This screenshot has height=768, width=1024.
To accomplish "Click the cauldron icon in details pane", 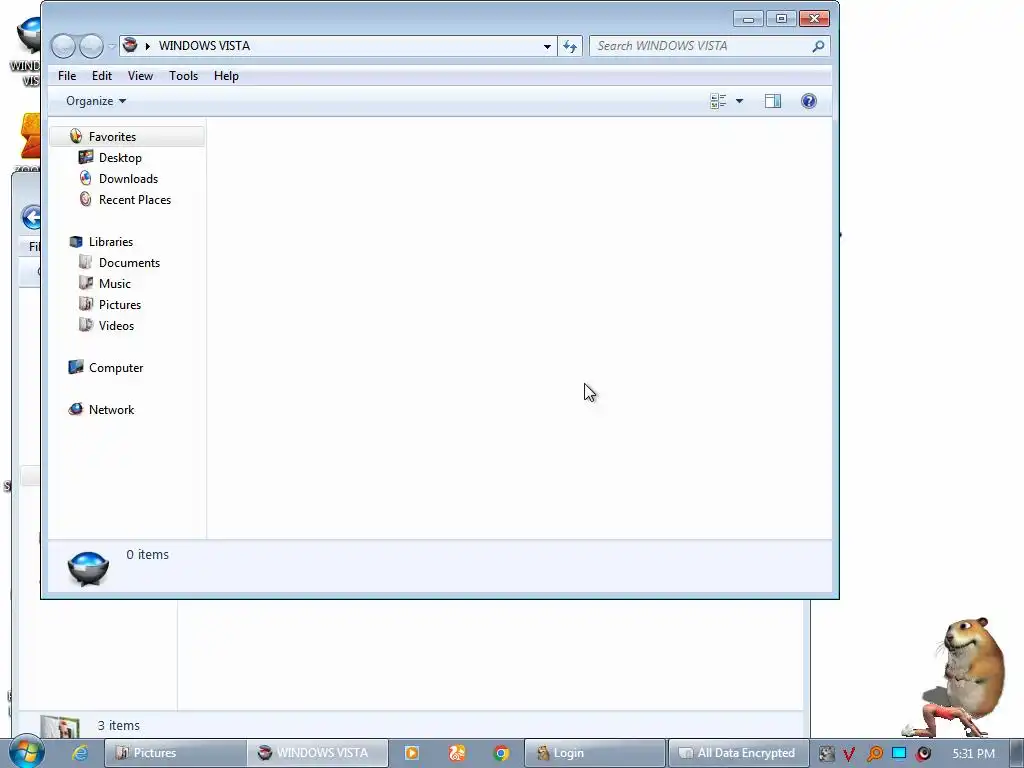I will [x=88, y=568].
